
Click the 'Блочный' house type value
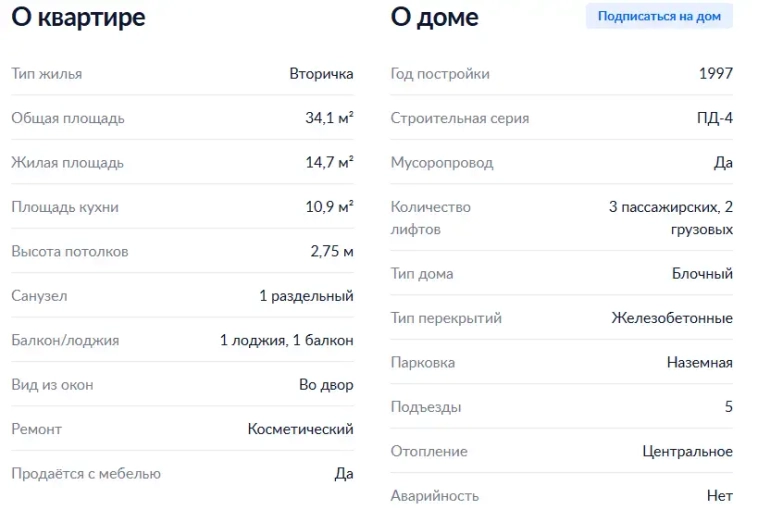click(702, 274)
